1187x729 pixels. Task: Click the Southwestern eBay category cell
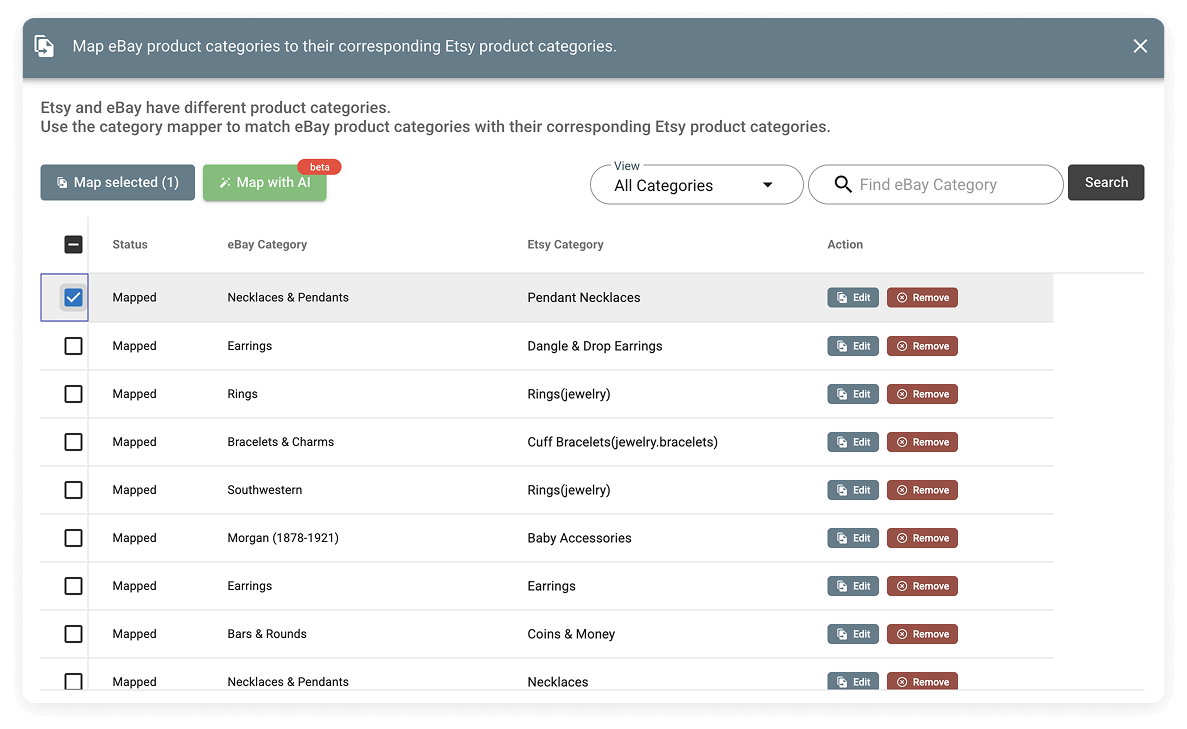[x=265, y=490]
